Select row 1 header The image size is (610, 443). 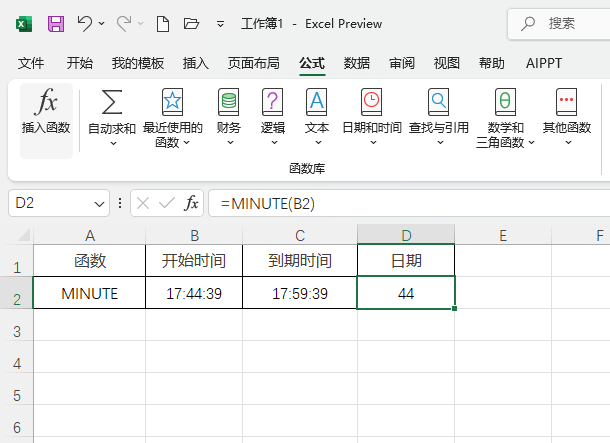(17, 261)
